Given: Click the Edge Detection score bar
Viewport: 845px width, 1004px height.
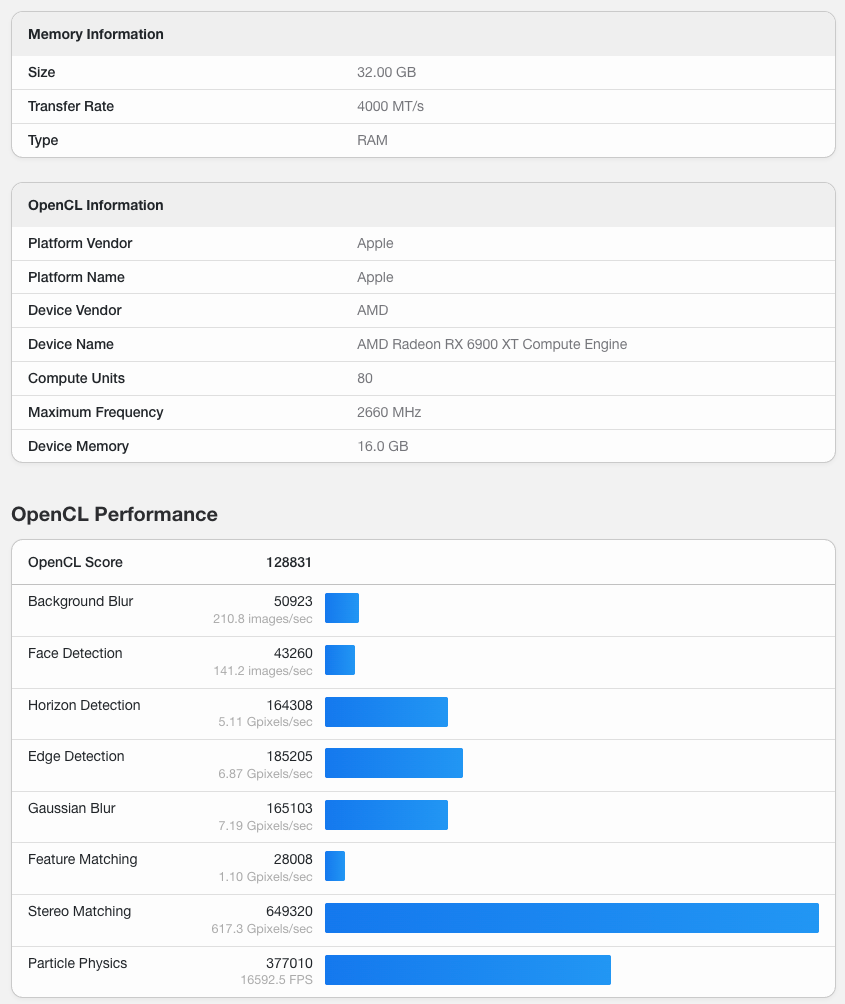Looking at the screenshot, I should tap(393, 763).
